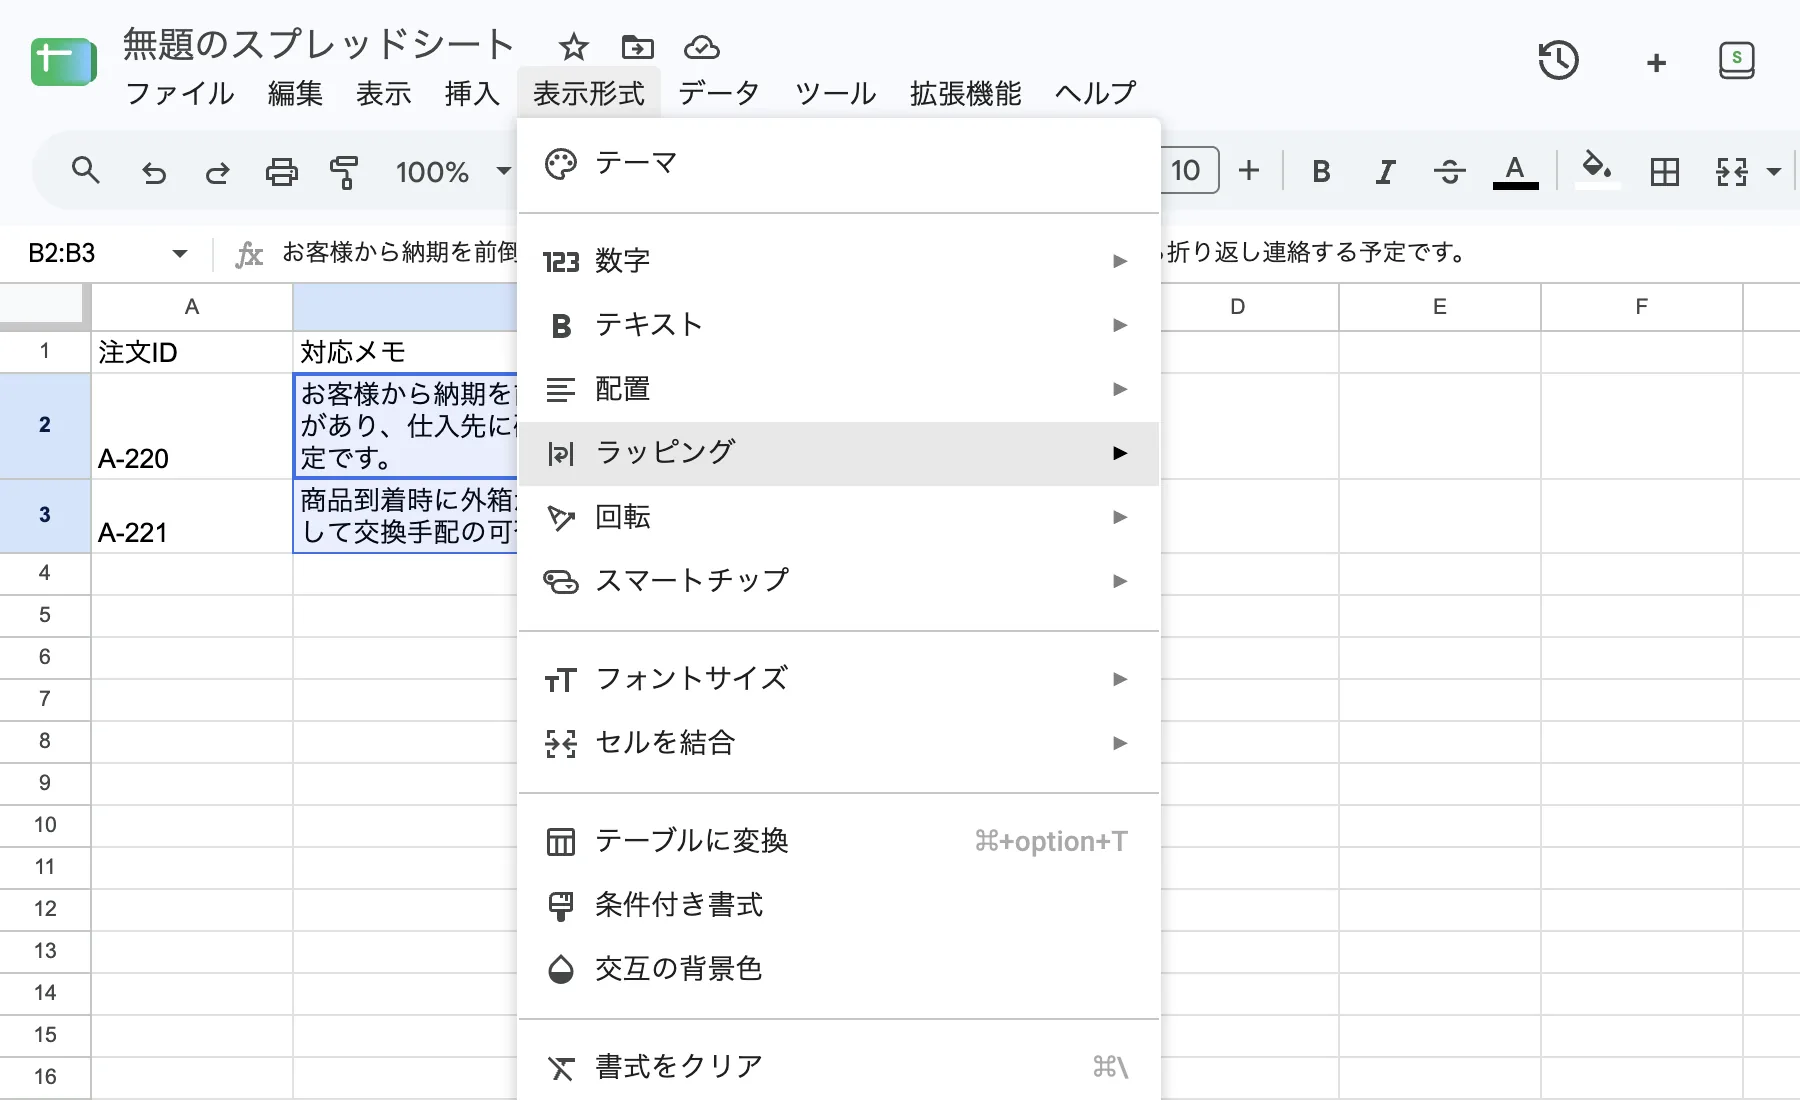Toggle strikethrough formatting

point(1449,172)
